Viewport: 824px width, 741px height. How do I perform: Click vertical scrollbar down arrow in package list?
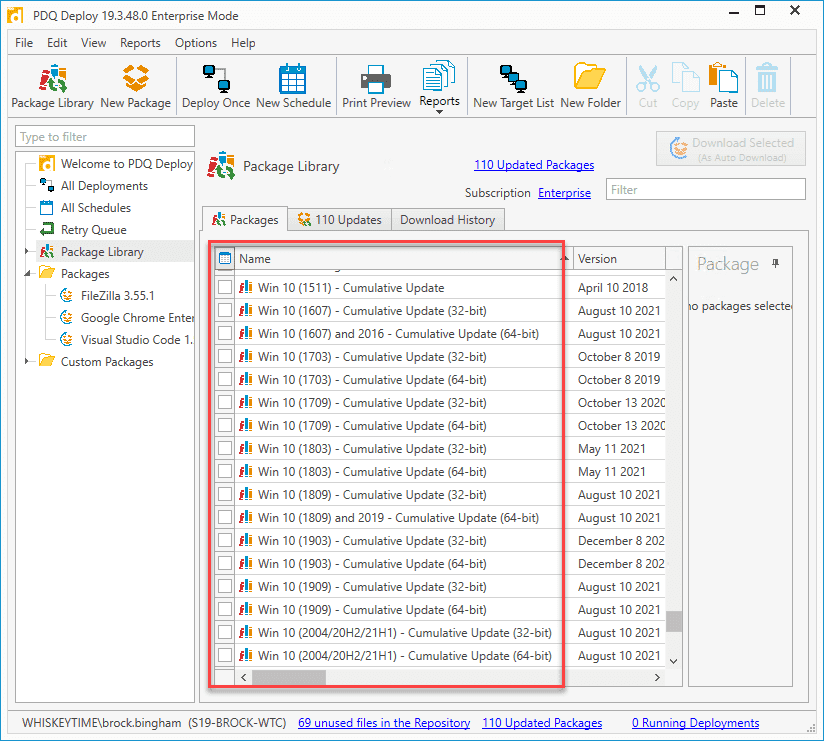[674, 661]
